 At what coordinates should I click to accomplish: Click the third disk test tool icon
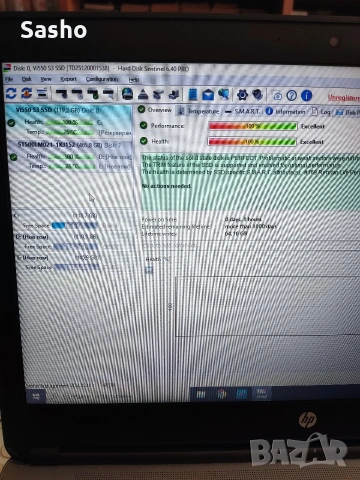click(x=93, y=94)
